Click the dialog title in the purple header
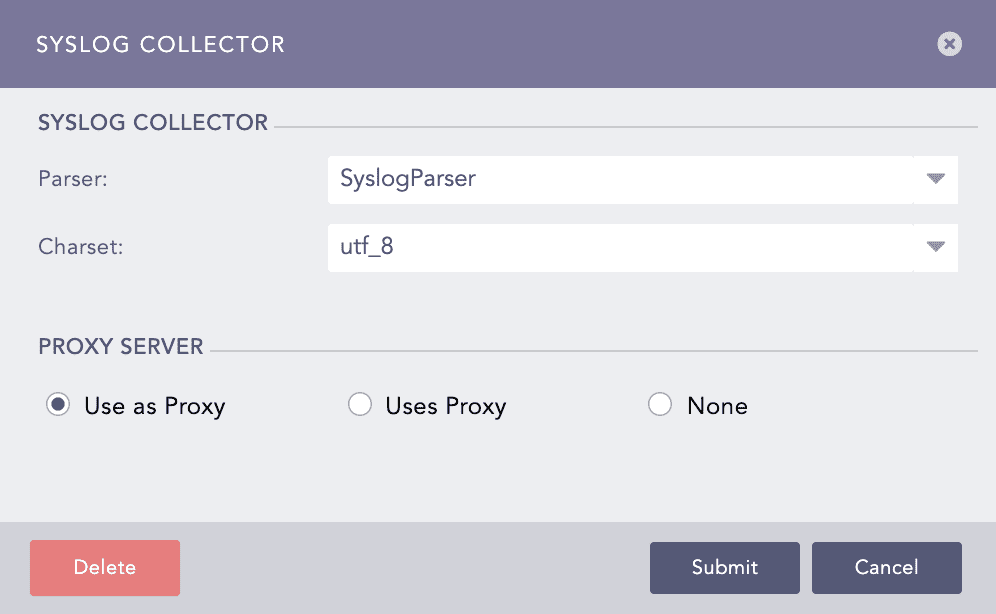 pos(160,45)
